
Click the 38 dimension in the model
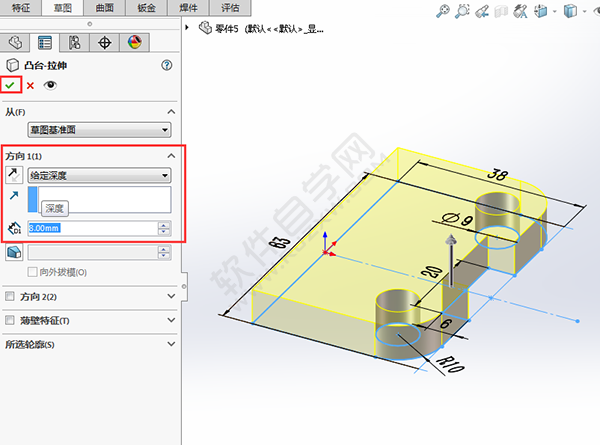pos(497,175)
